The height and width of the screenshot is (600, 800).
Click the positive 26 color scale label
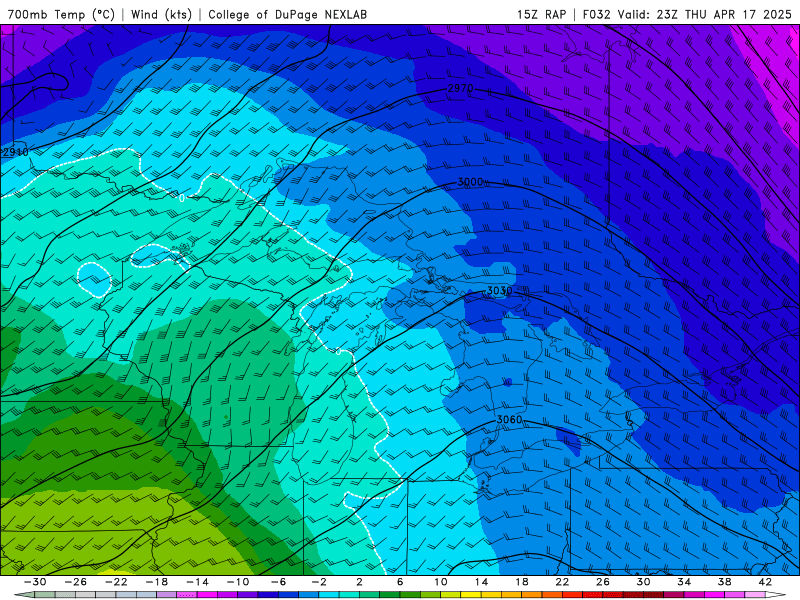pyautogui.click(x=603, y=582)
